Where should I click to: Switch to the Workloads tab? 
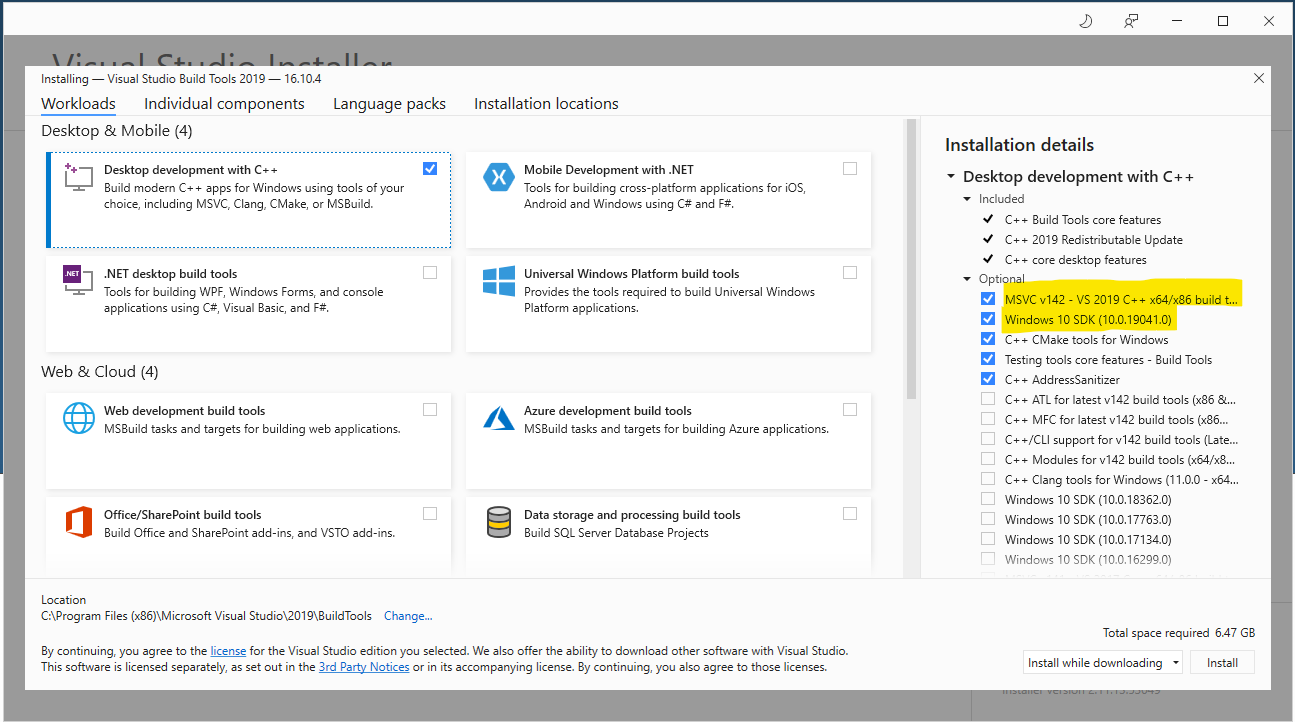click(x=78, y=104)
